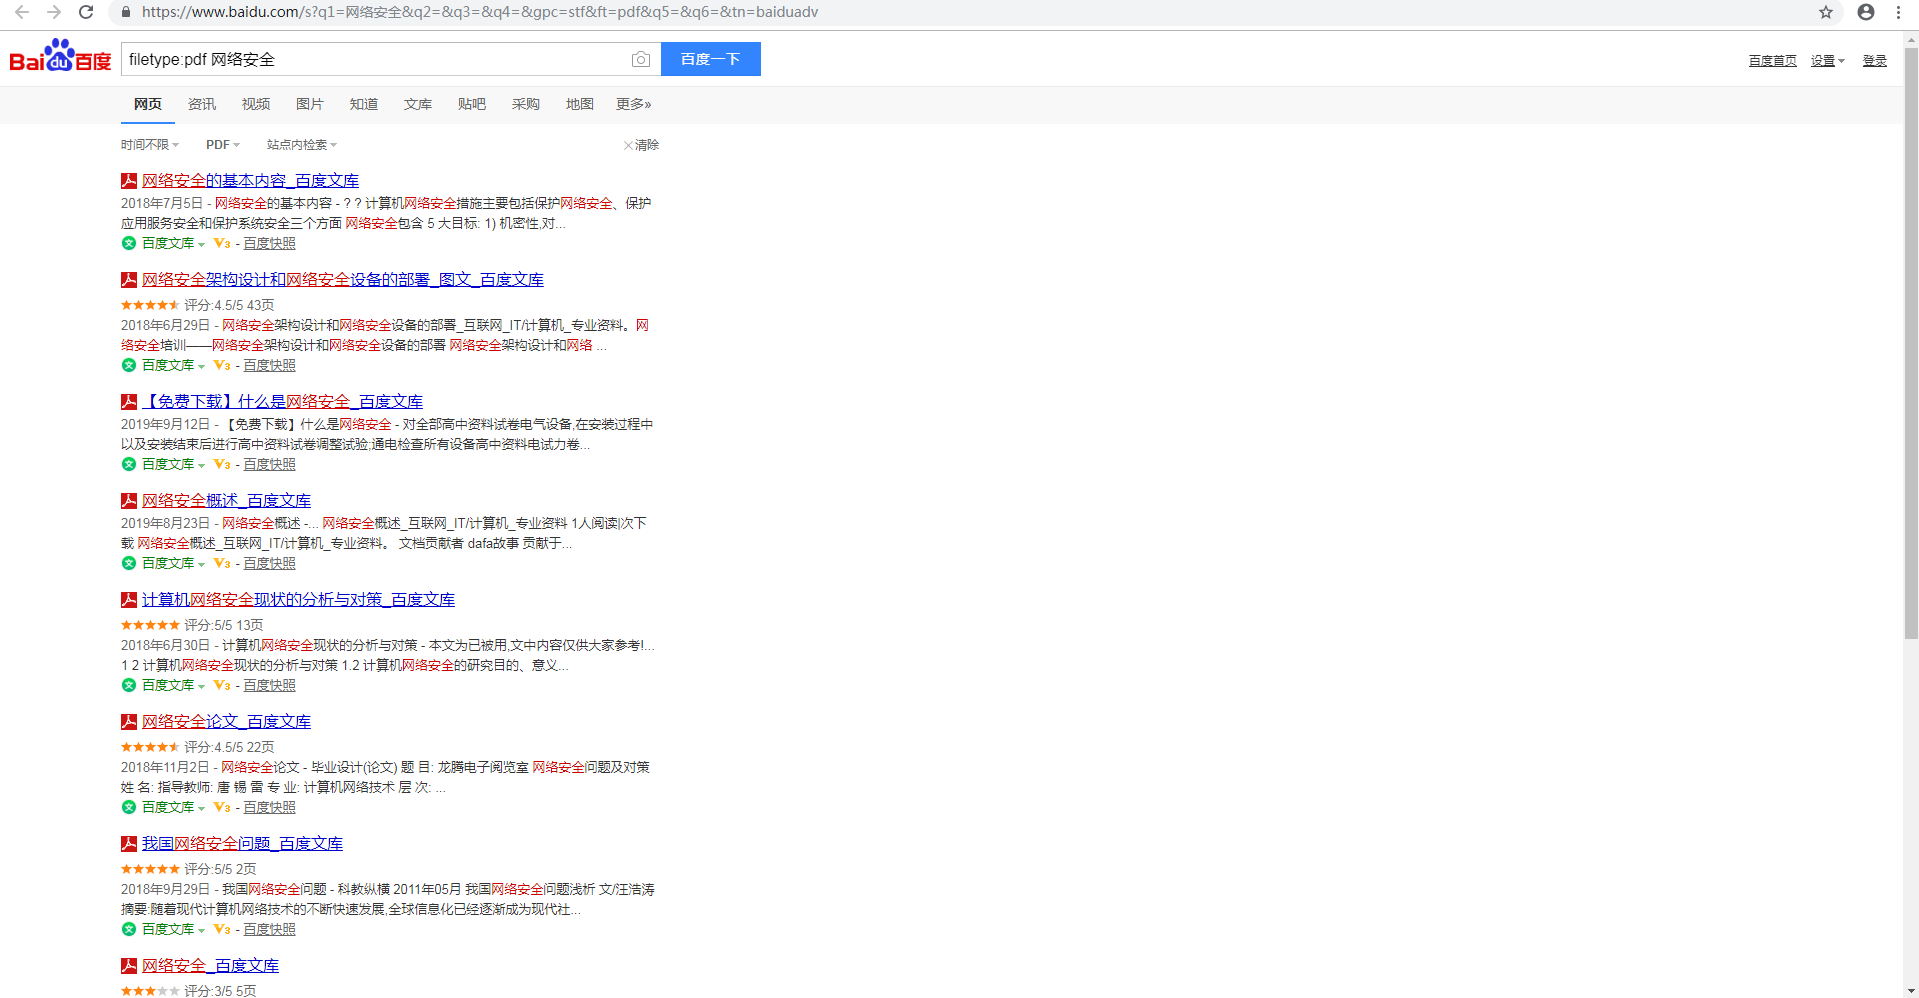The image size is (1919, 998).
Task: Switch to the 图片 tab
Action: (x=310, y=104)
